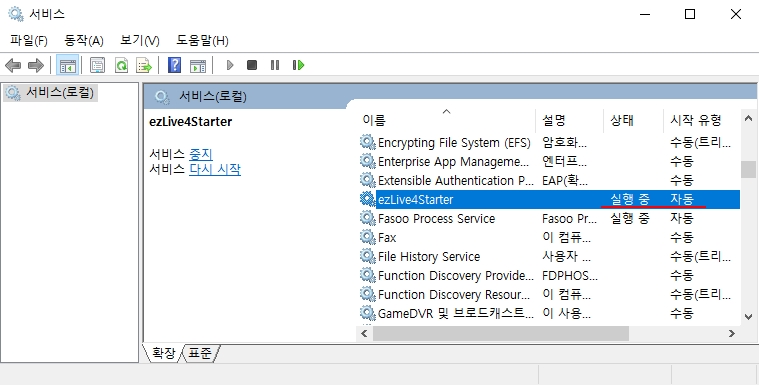
Task: Click the vertical scrollbar down arrow
Action: pos(748,317)
